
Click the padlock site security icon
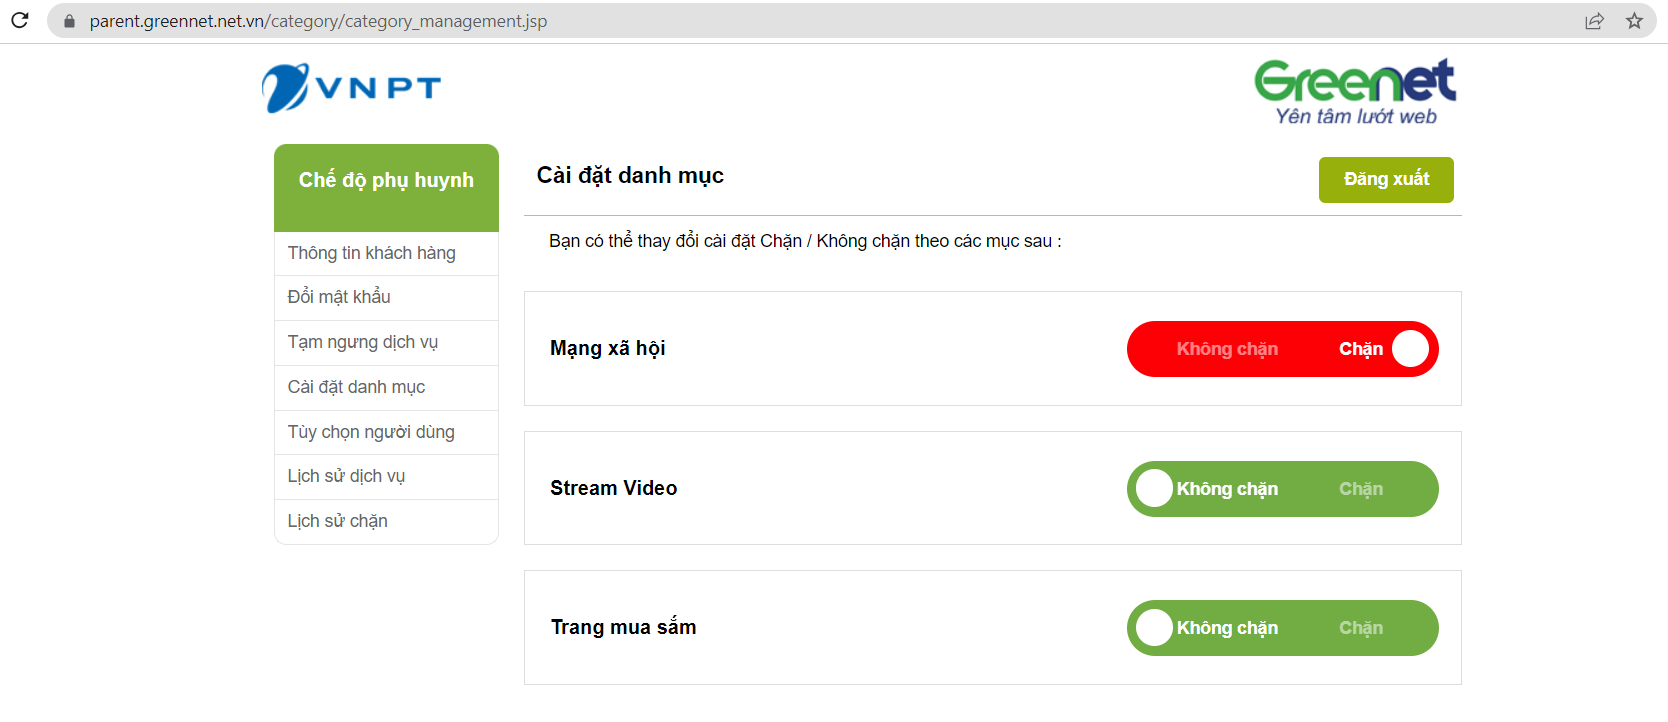(x=69, y=21)
